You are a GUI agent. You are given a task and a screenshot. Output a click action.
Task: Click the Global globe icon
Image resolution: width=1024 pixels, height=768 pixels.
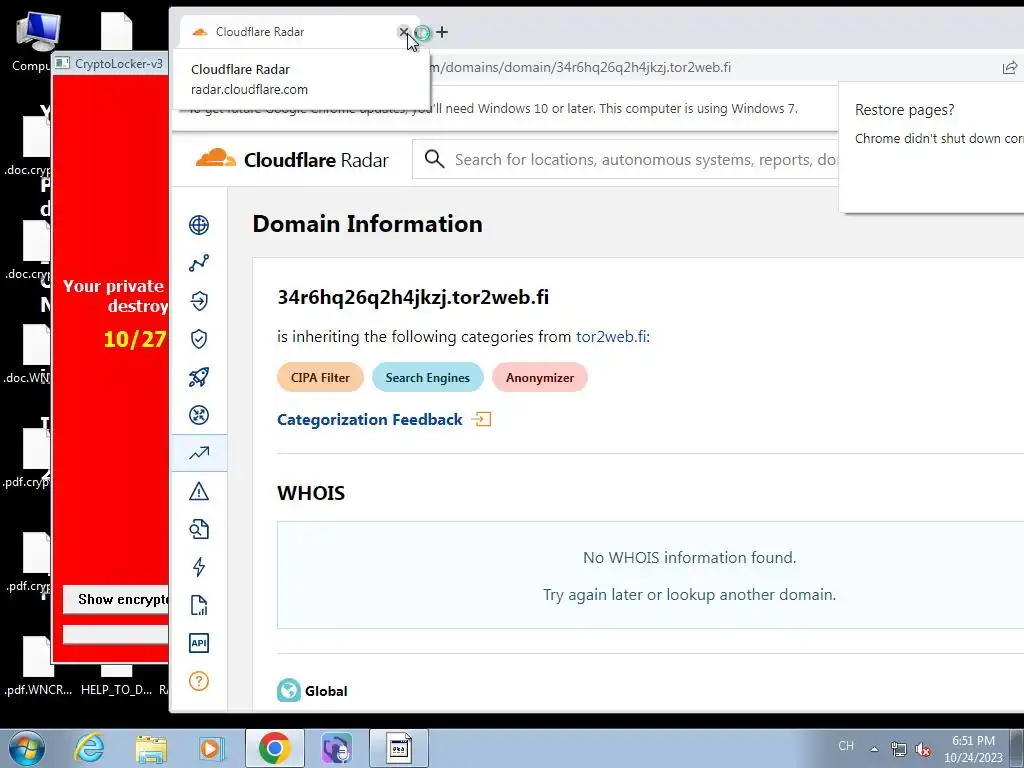pyautogui.click(x=289, y=690)
